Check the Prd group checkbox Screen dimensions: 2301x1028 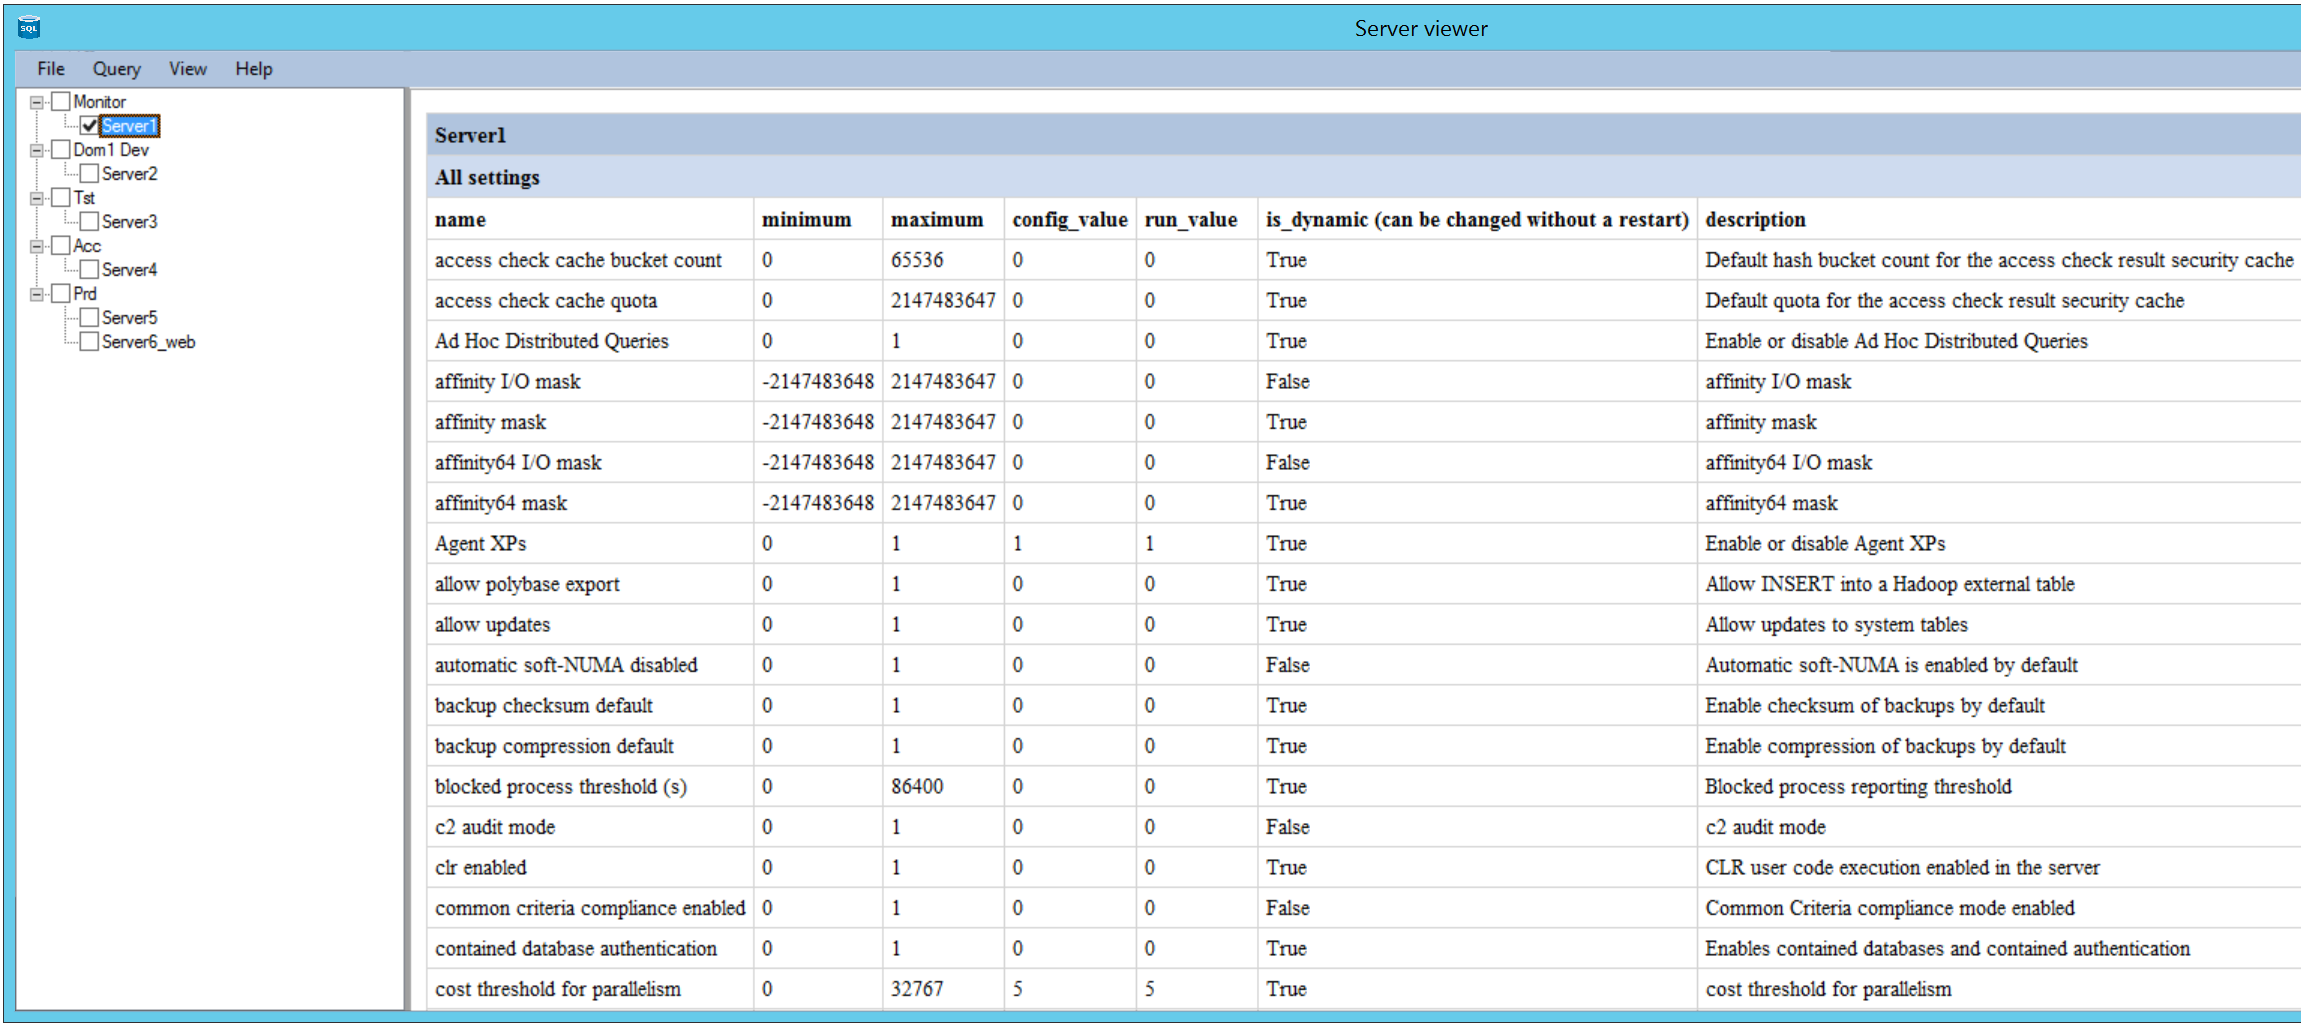click(x=61, y=294)
